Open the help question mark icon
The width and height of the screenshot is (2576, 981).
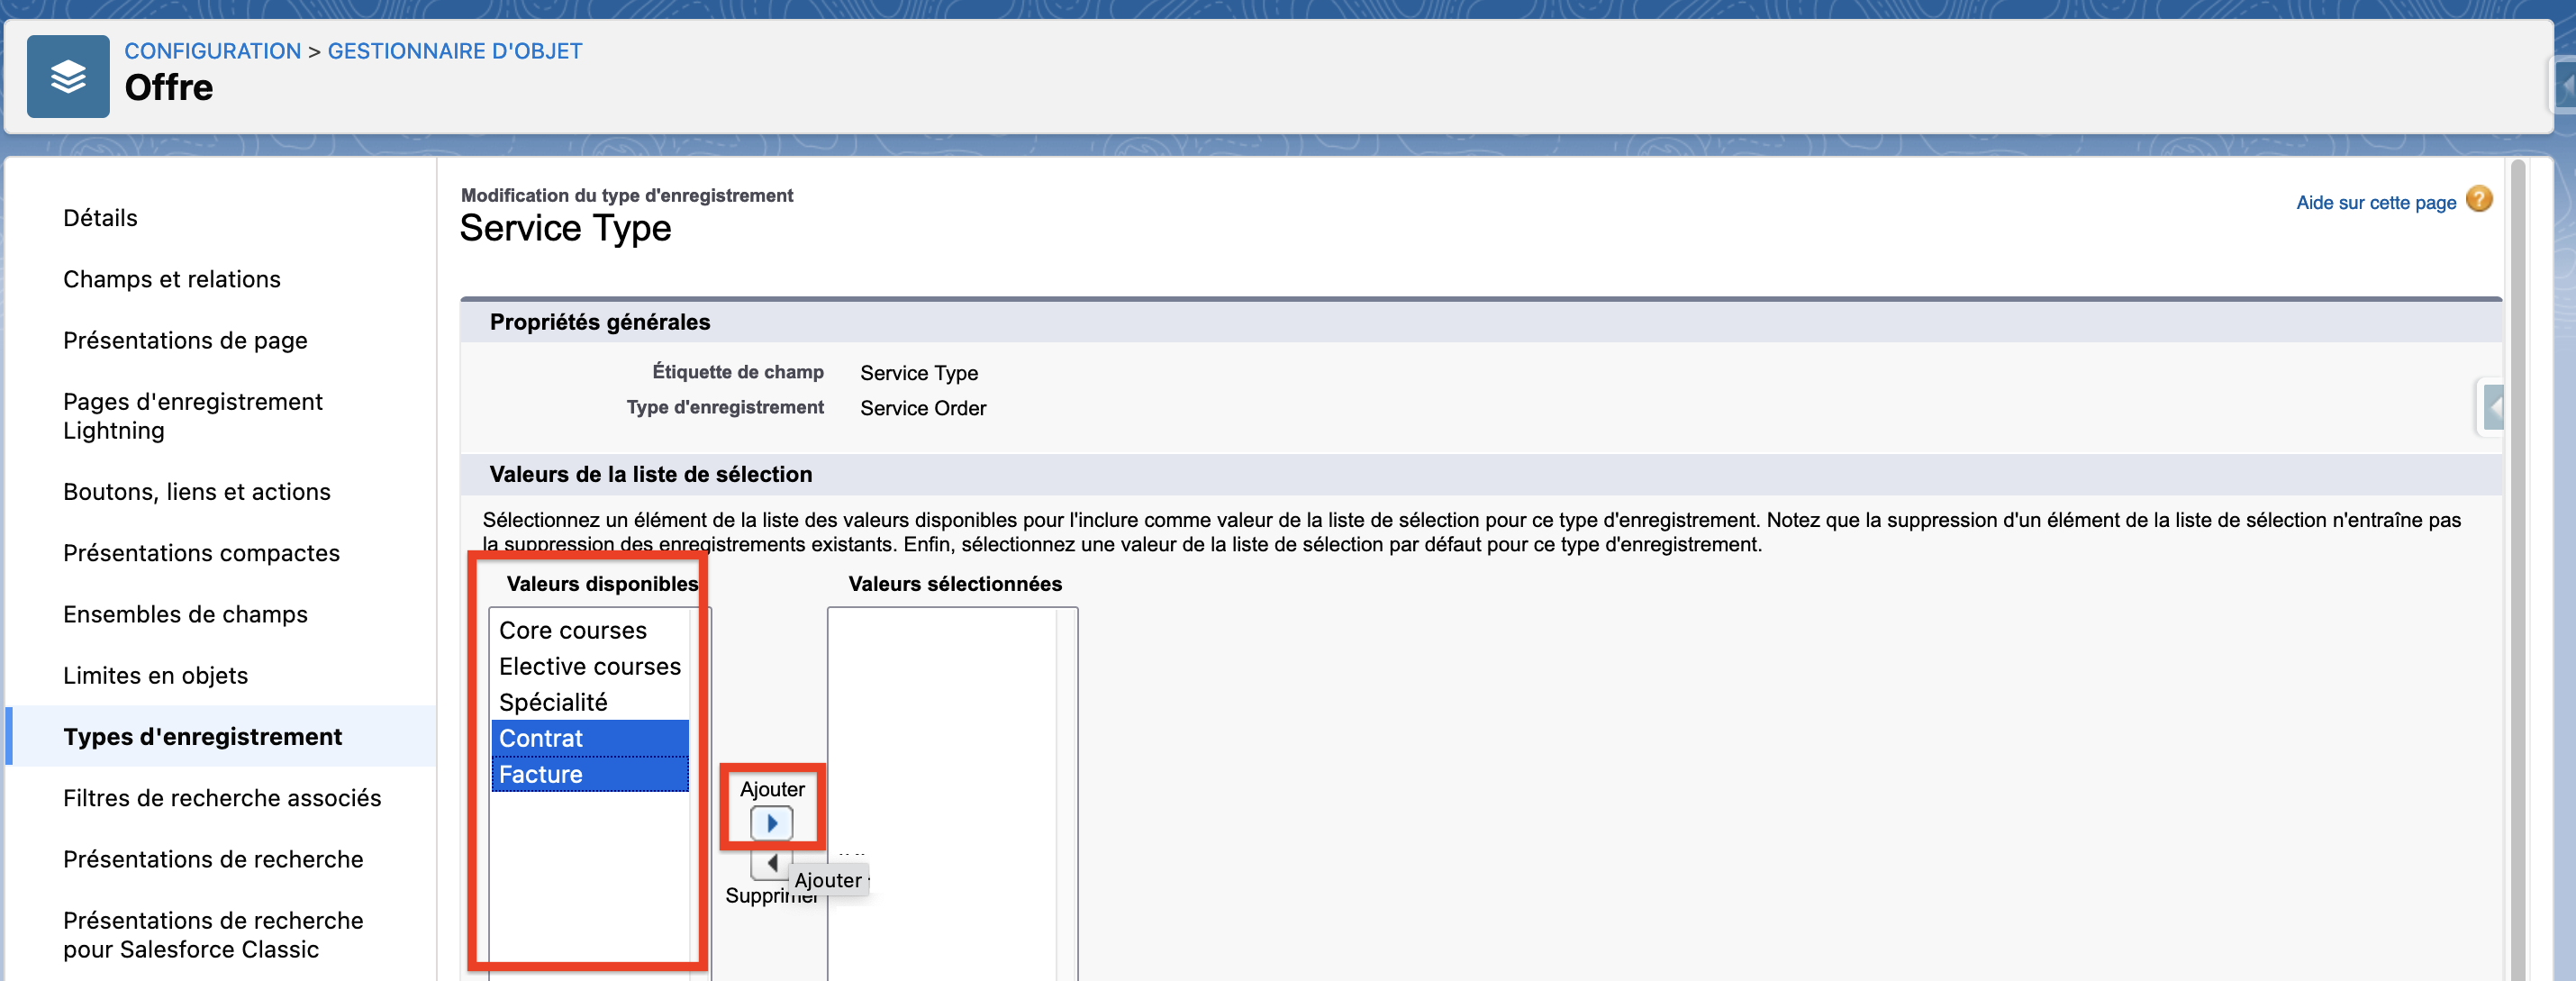click(2478, 200)
